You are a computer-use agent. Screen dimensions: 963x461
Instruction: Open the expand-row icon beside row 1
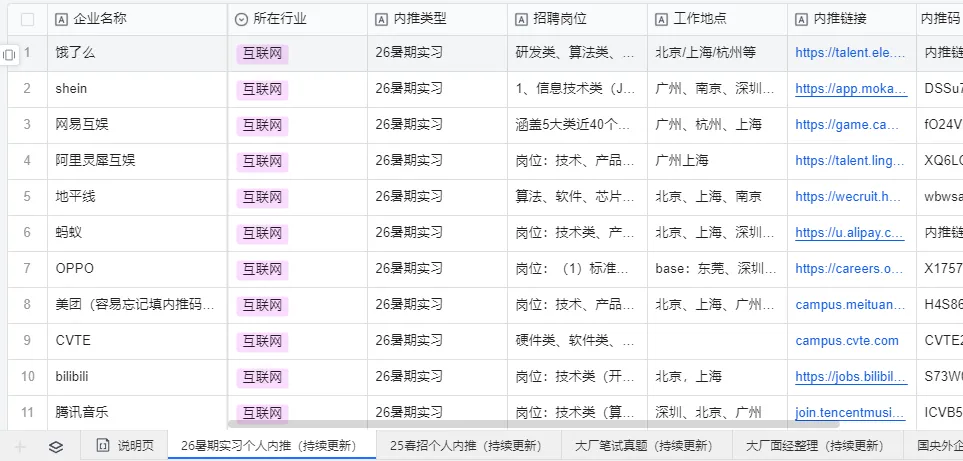(9, 54)
